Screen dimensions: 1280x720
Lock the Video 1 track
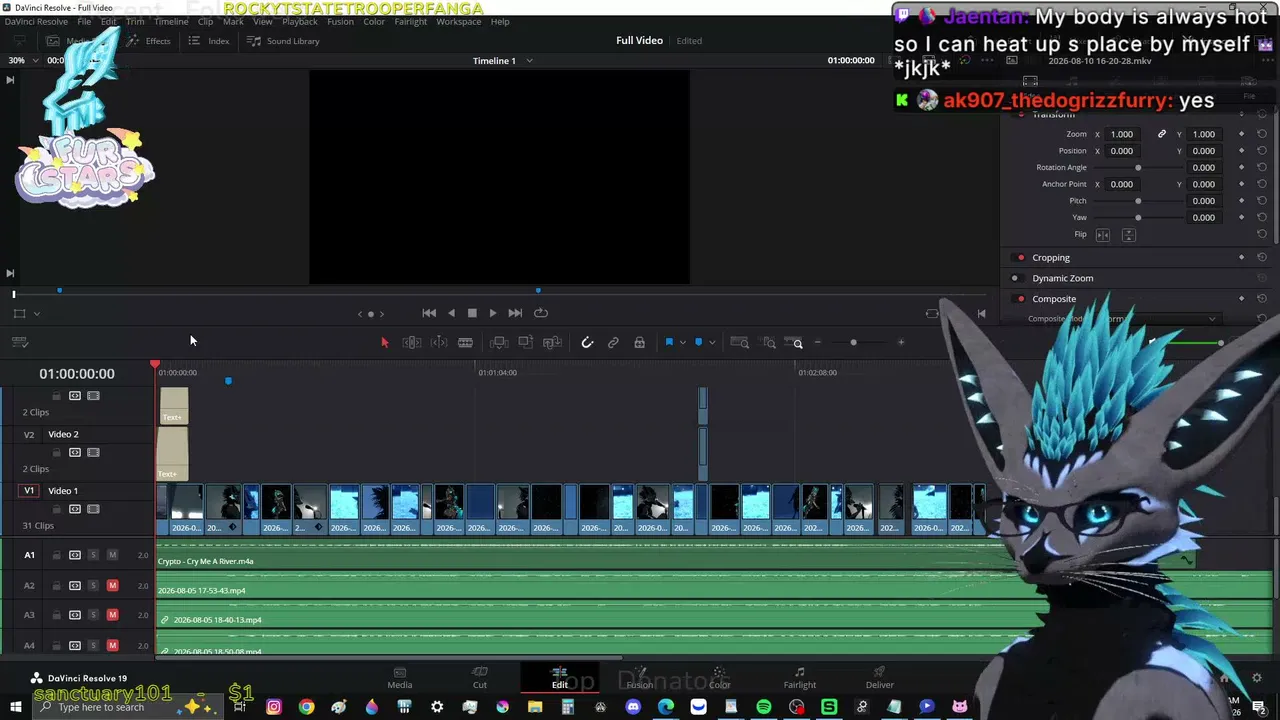(56, 509)
